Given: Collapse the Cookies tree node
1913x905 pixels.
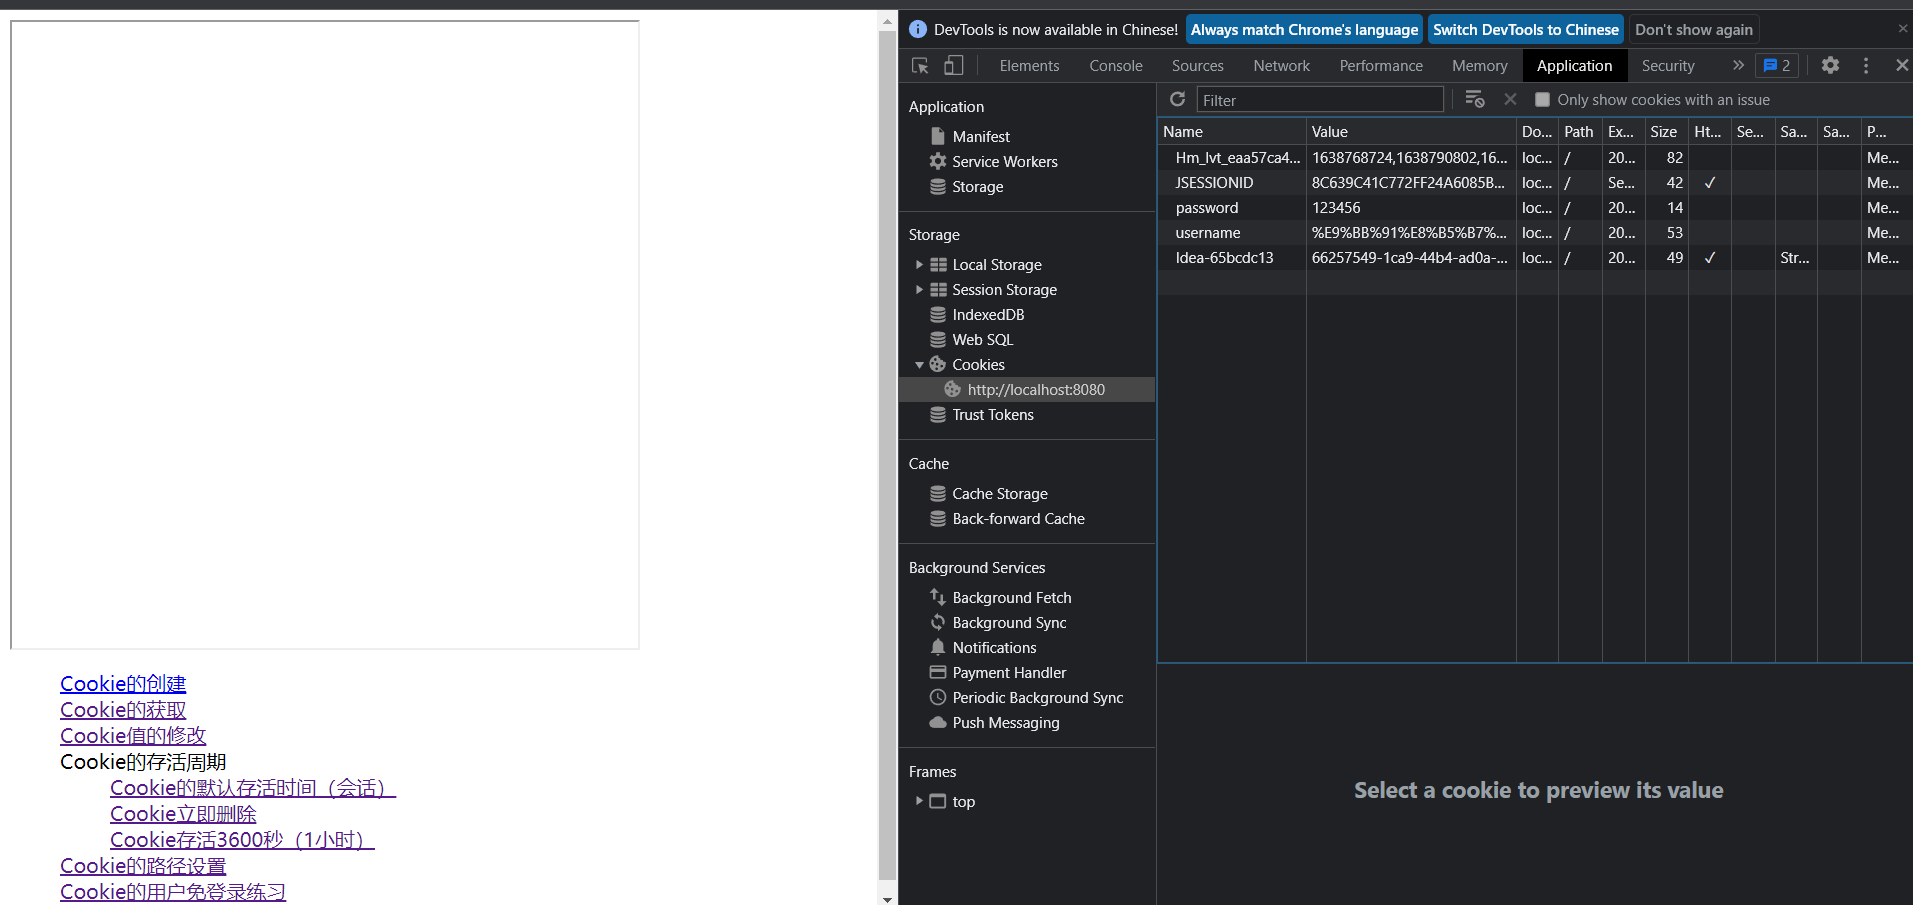Looking at the screenshot, I should [x=919, y=364].
